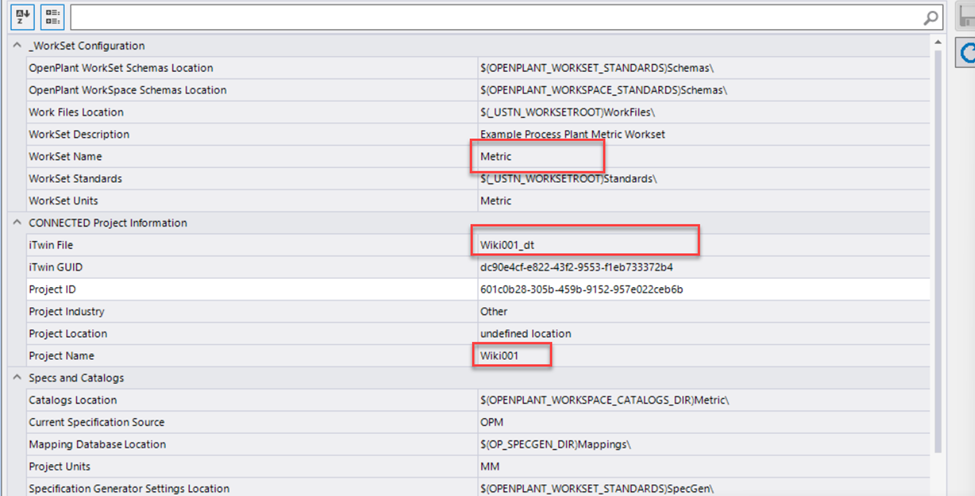
Task: Click the $(OP_SPECGEN_DIR)Mappings\ value
Action: pyautogui.click(x=555, y=444)
